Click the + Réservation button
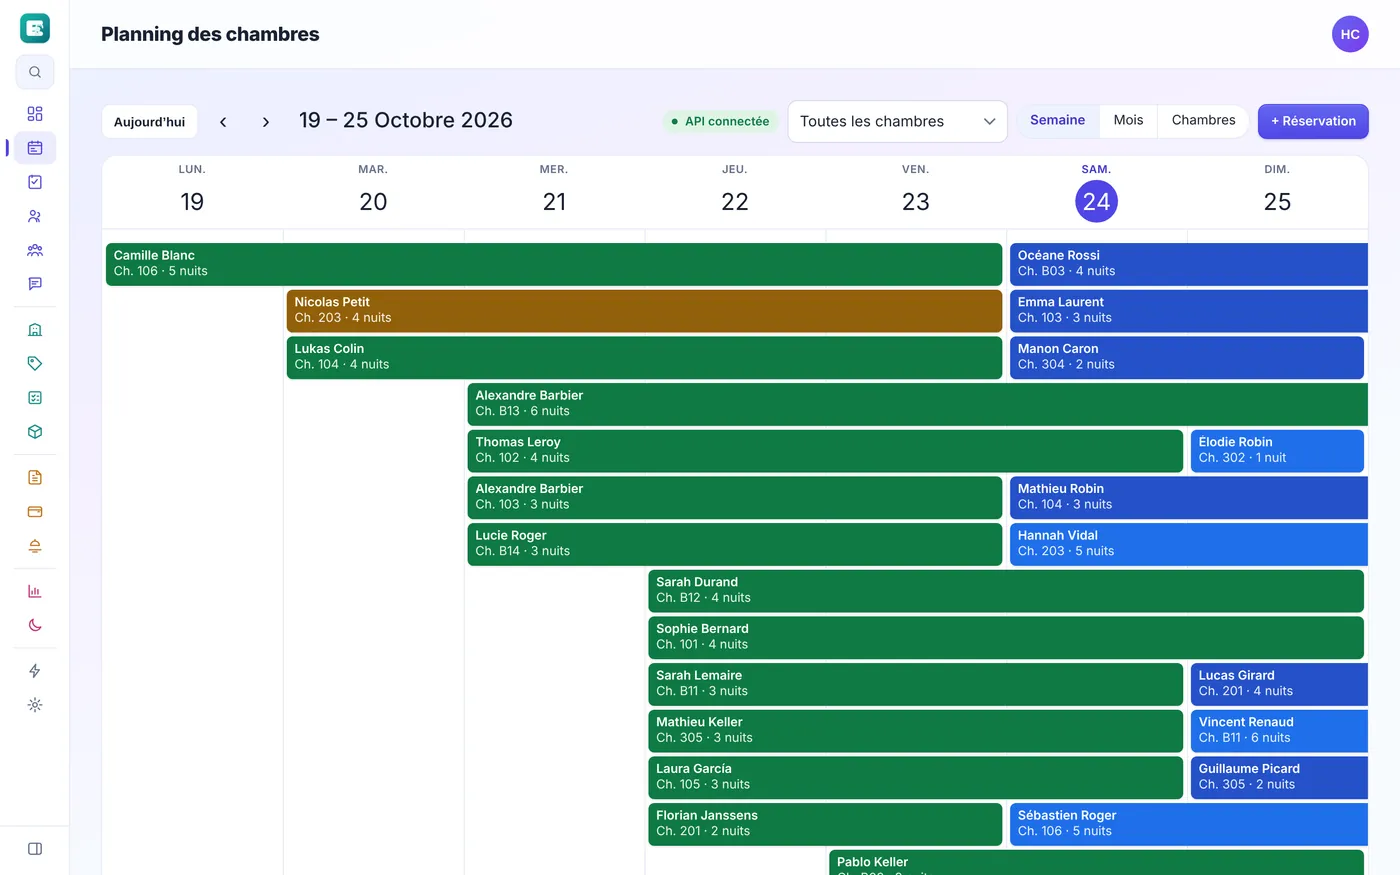Image resolution: width=1400 pixels, height=875 pixels. [x=1313, y=121]
